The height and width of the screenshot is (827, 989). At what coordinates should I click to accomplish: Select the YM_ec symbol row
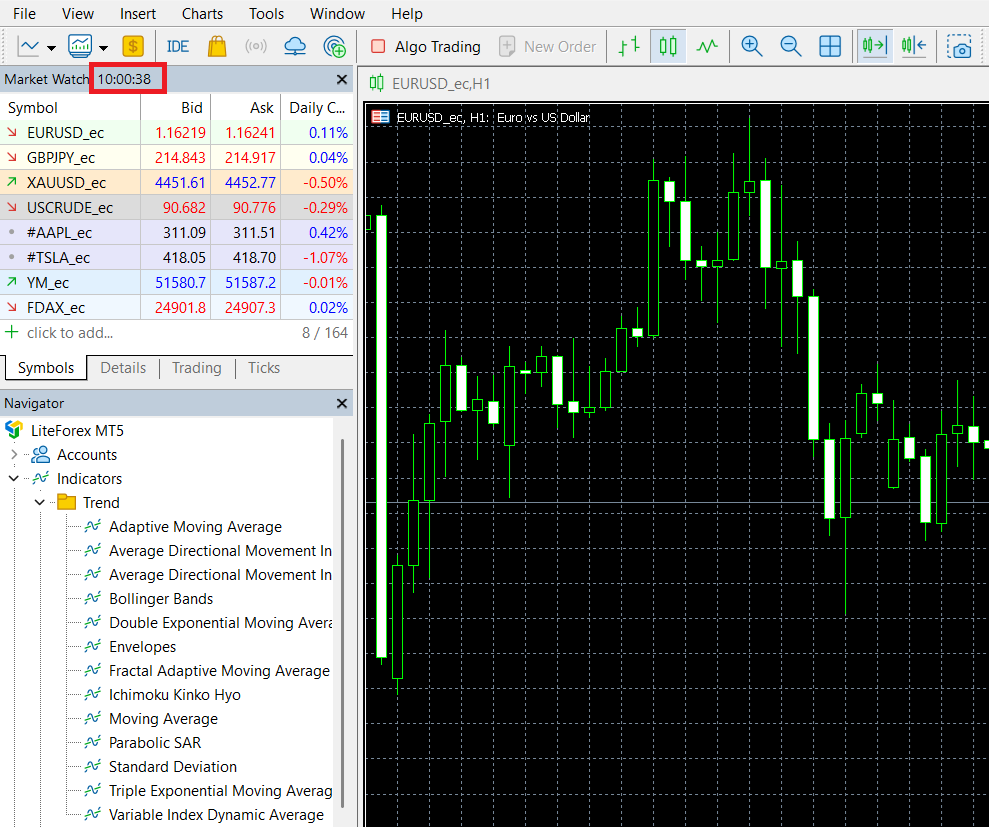click(177, 282)
